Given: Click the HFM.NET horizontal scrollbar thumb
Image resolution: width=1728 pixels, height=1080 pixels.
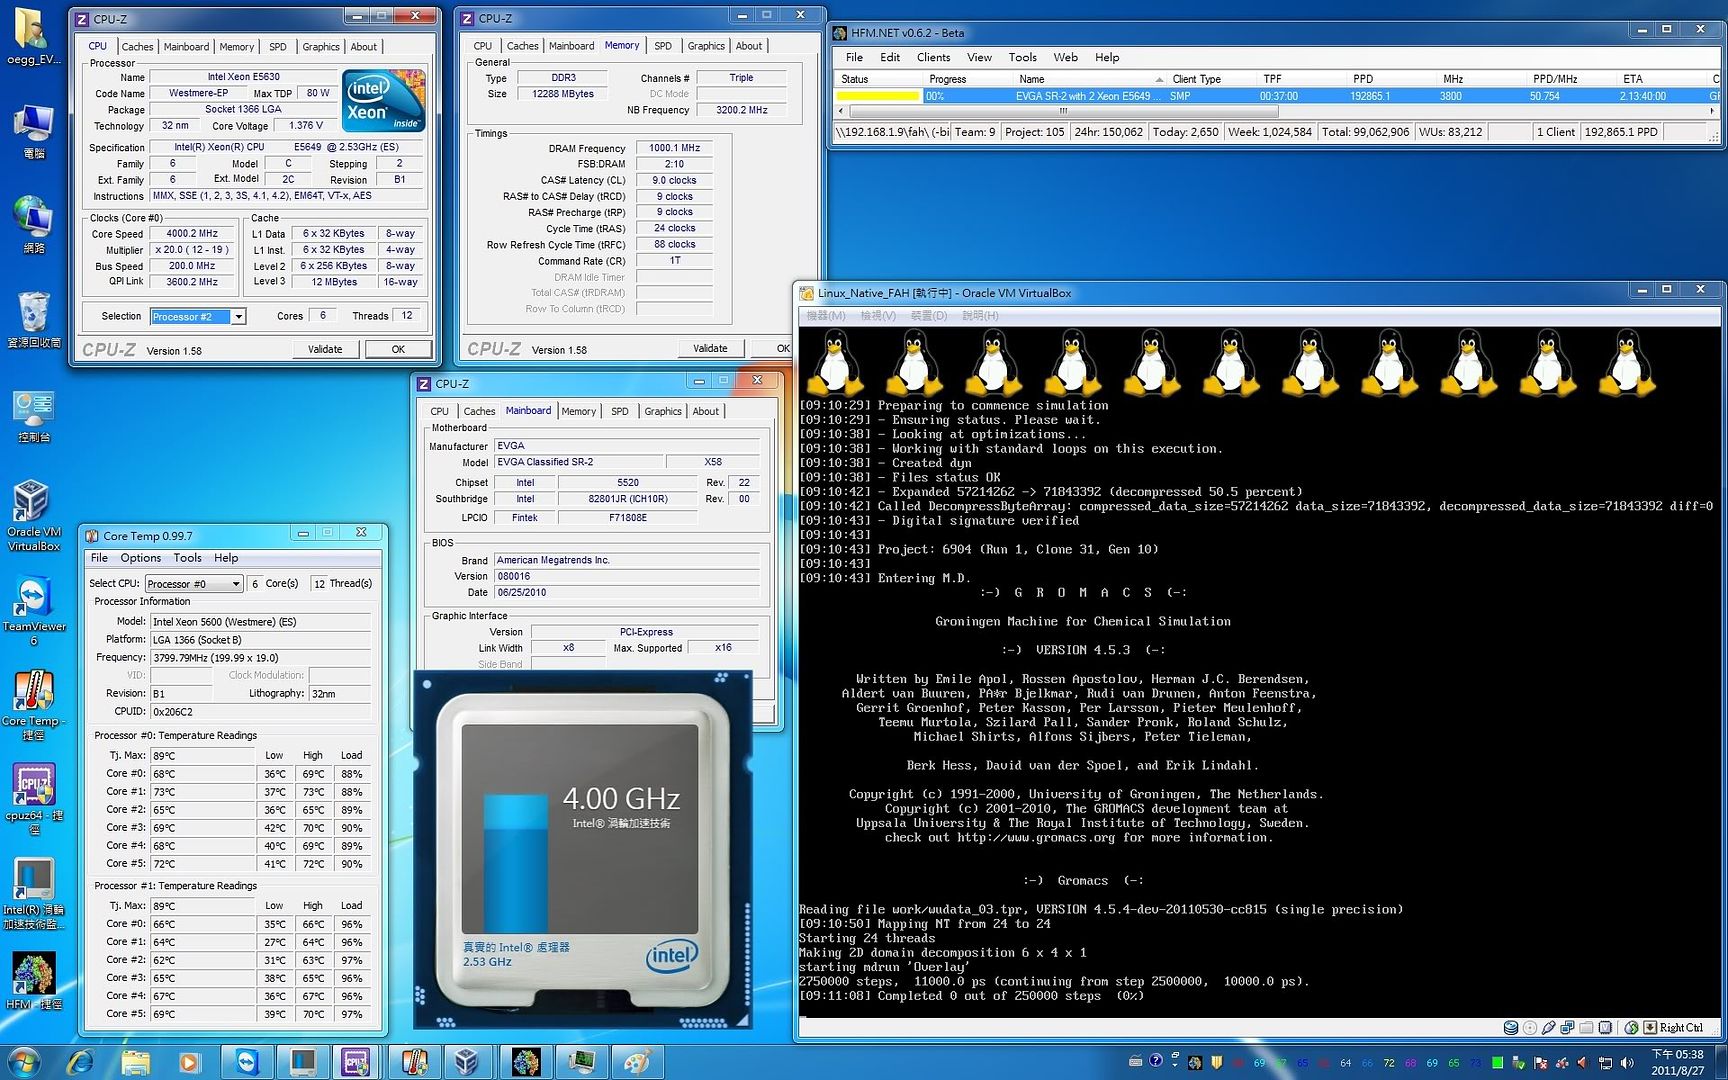Looking at the screenshot, I should (x=1062, y=111).
